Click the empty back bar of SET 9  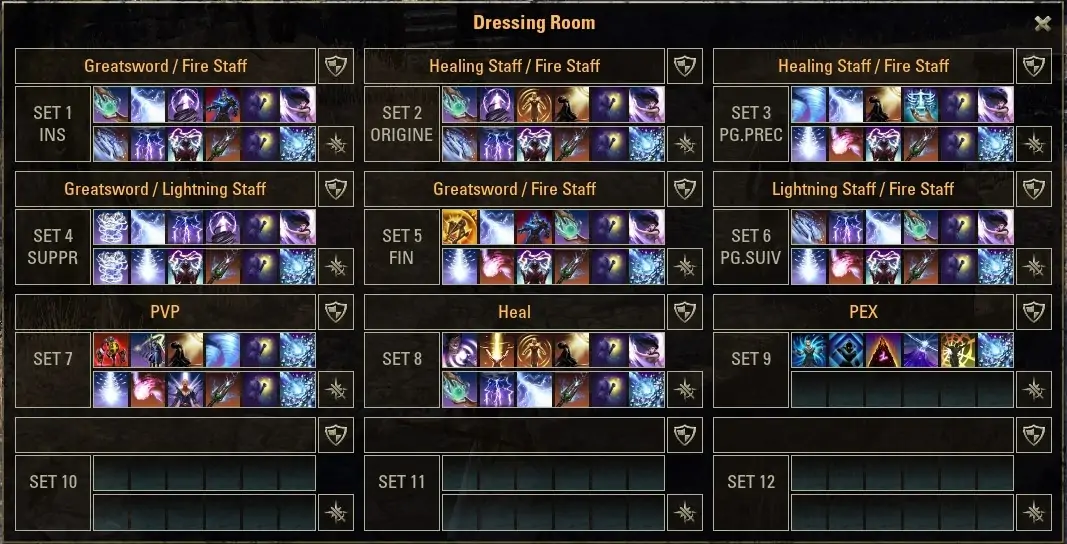click(902, 389)
